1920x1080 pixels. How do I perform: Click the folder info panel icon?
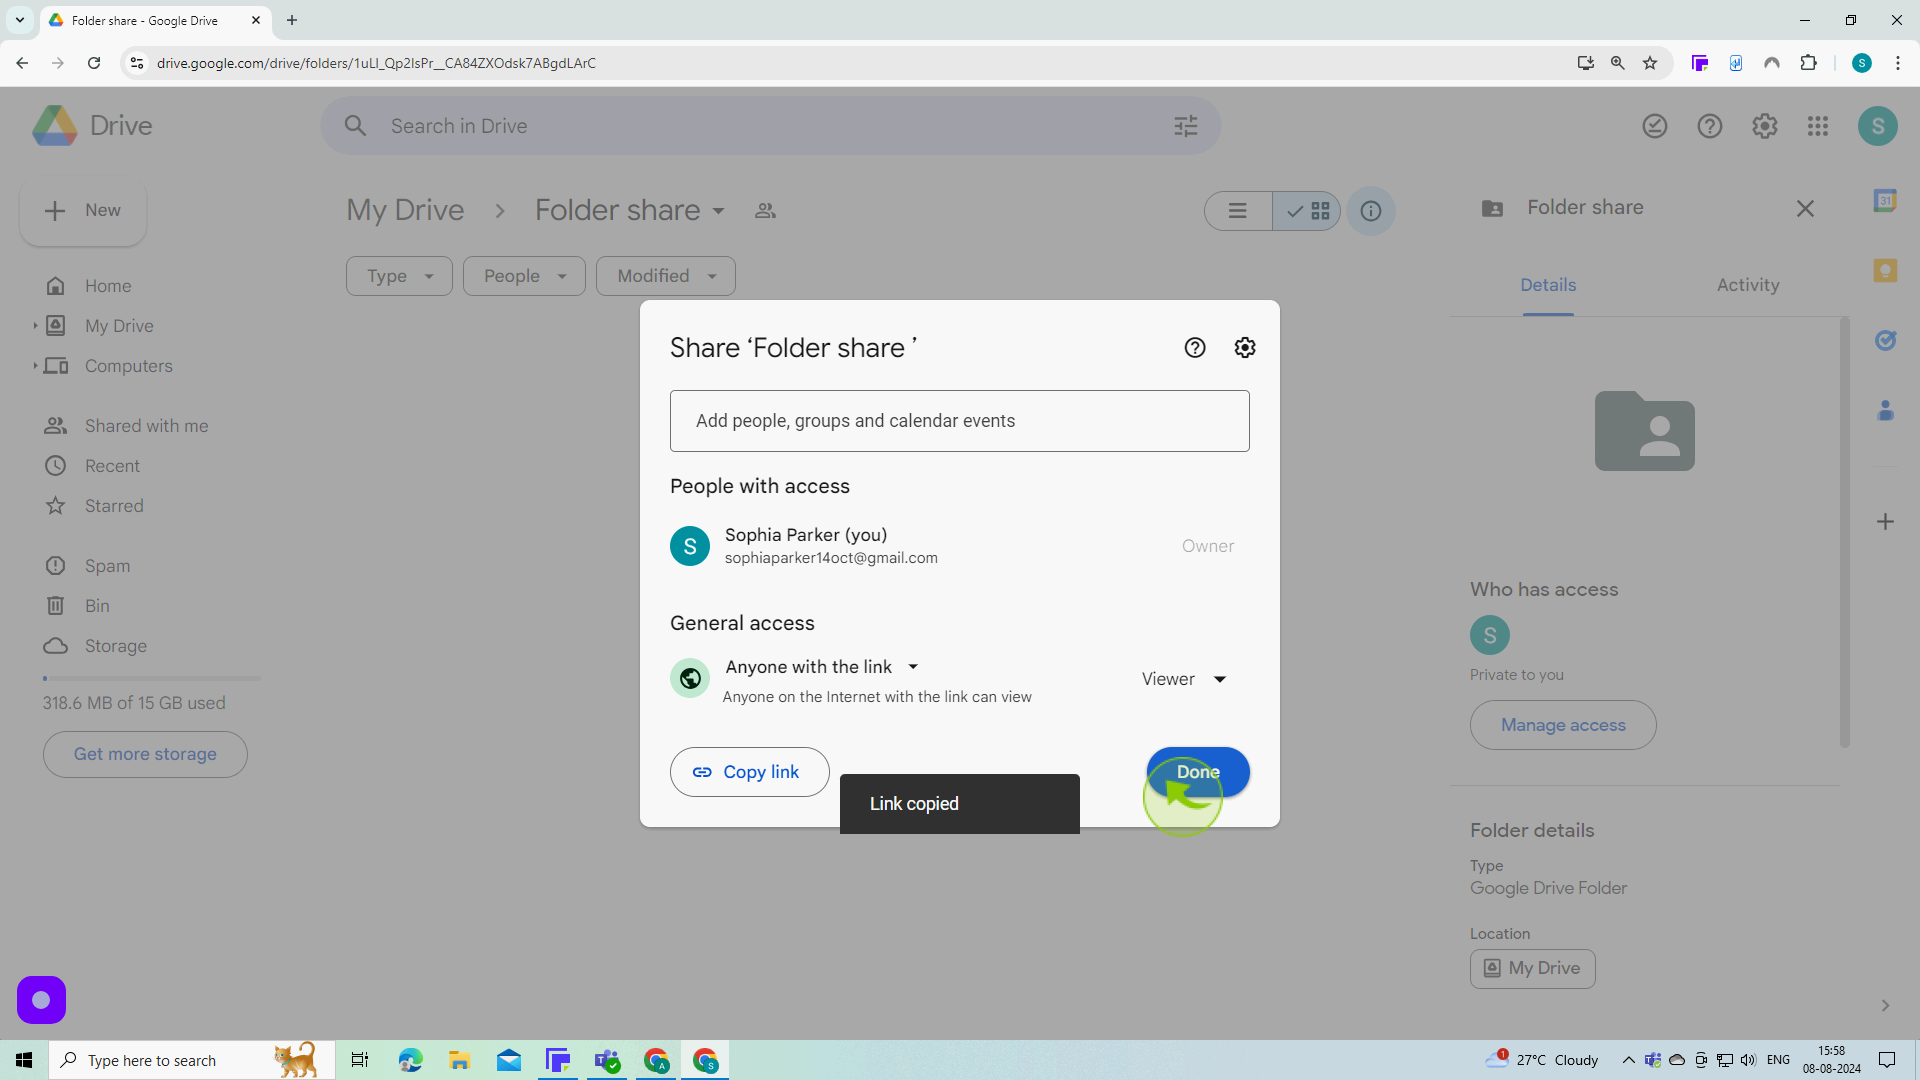1370,211
